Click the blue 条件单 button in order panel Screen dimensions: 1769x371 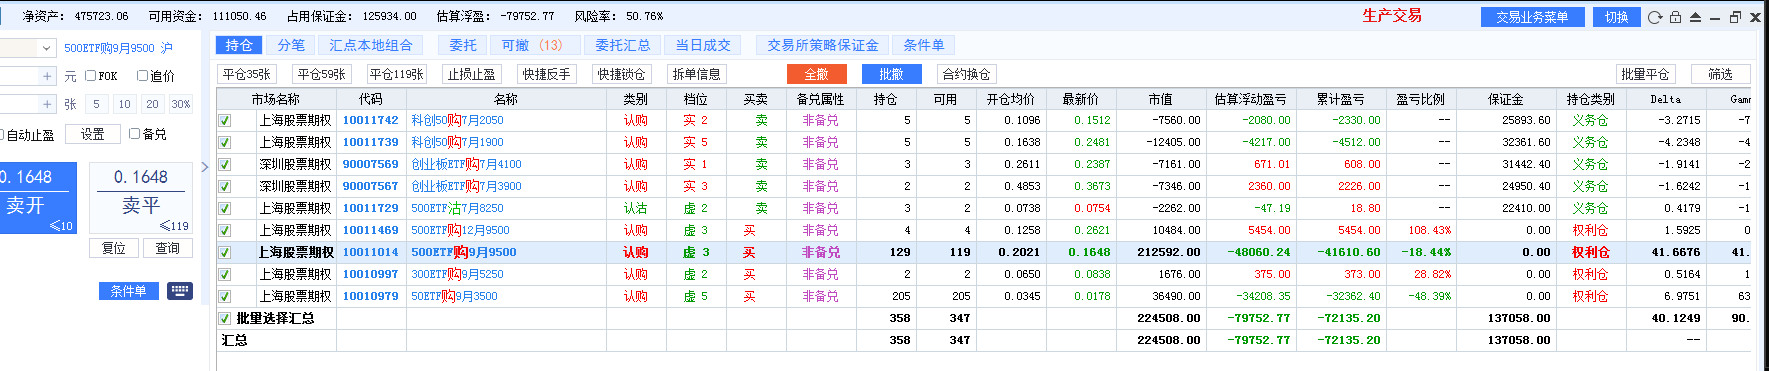[128, 291]
